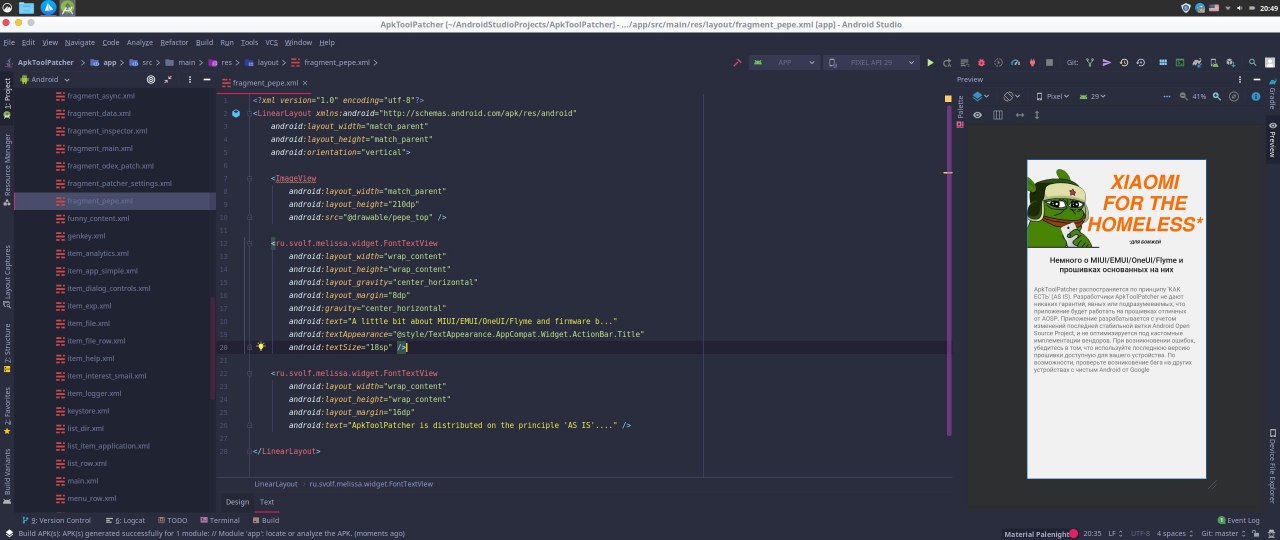The image size is (1280, 540).
Task: Open Pixel device dropdown in Preview
Action: [1053, 96]
